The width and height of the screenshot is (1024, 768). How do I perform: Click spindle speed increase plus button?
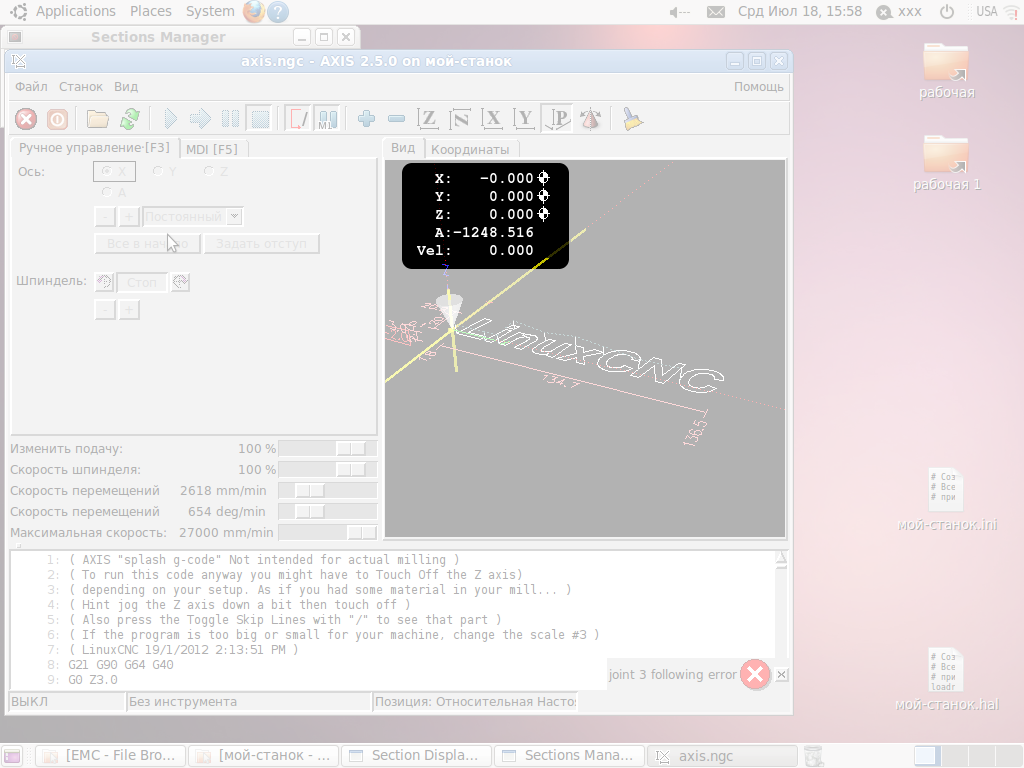[129, 310]
